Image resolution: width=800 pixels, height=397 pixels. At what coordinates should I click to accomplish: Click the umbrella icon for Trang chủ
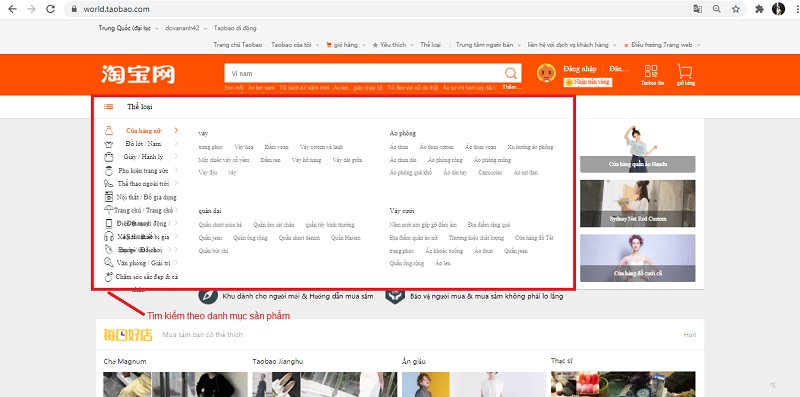tap(109, 210)
